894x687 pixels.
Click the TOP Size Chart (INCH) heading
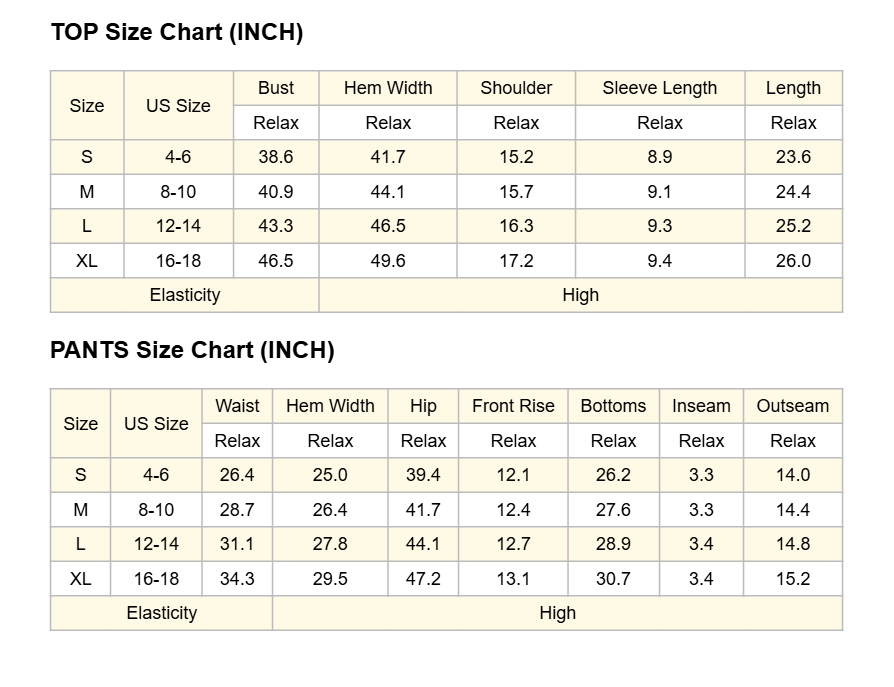[x=177, y=32]
